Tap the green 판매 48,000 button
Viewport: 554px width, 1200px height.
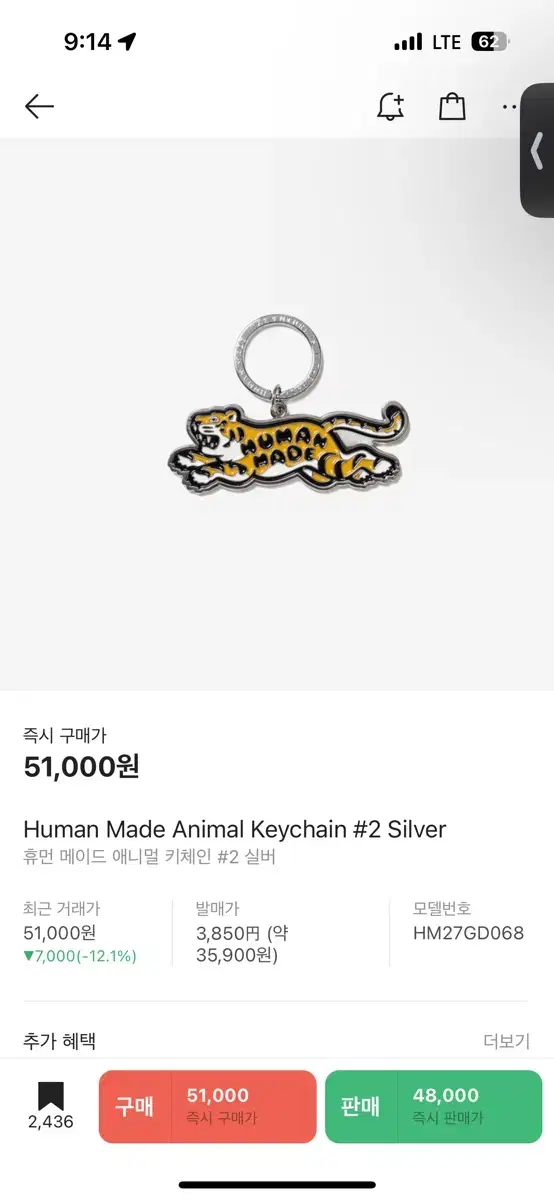[x=433, y=1107]
